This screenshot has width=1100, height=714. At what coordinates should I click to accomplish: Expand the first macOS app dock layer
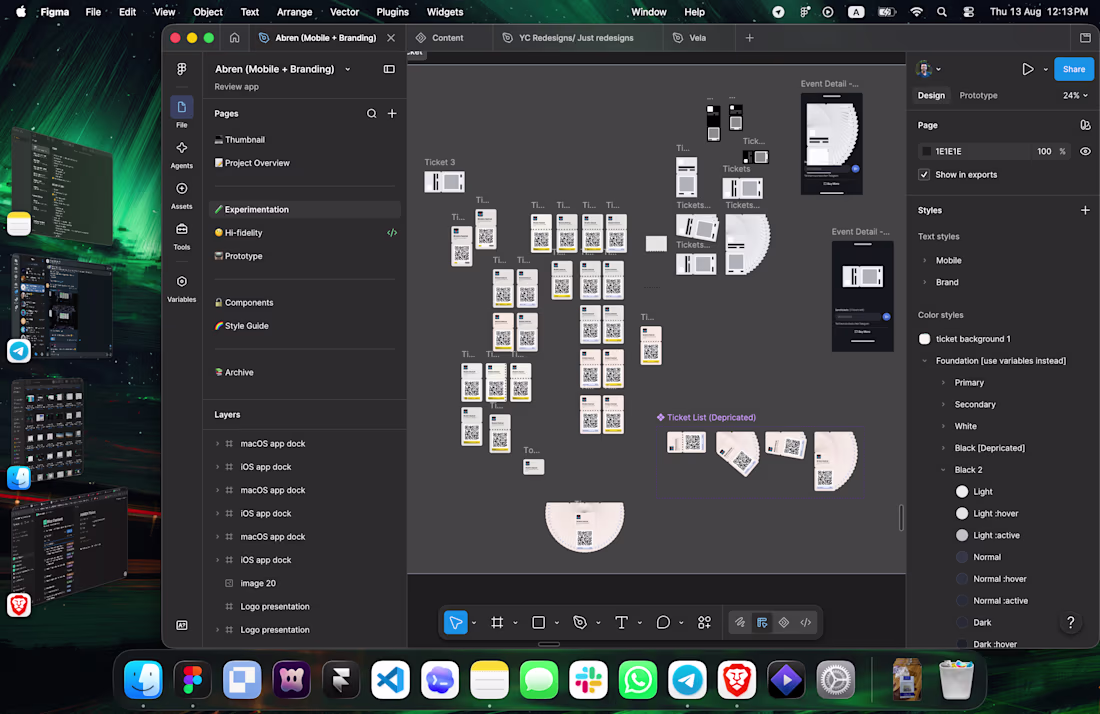point(217,443)
